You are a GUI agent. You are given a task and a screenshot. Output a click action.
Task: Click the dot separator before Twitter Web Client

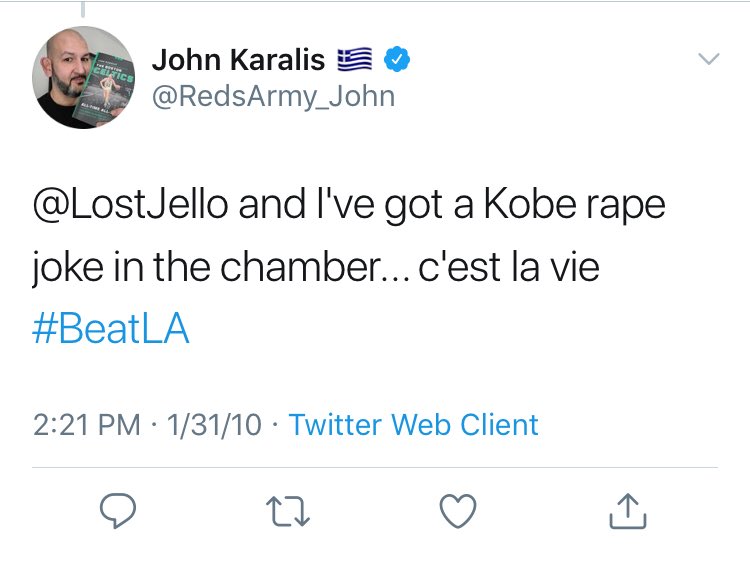[x=276, y=424]
